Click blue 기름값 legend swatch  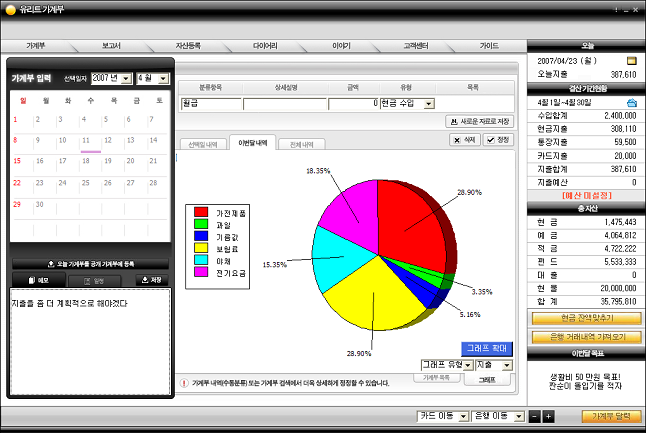point(201,236)
